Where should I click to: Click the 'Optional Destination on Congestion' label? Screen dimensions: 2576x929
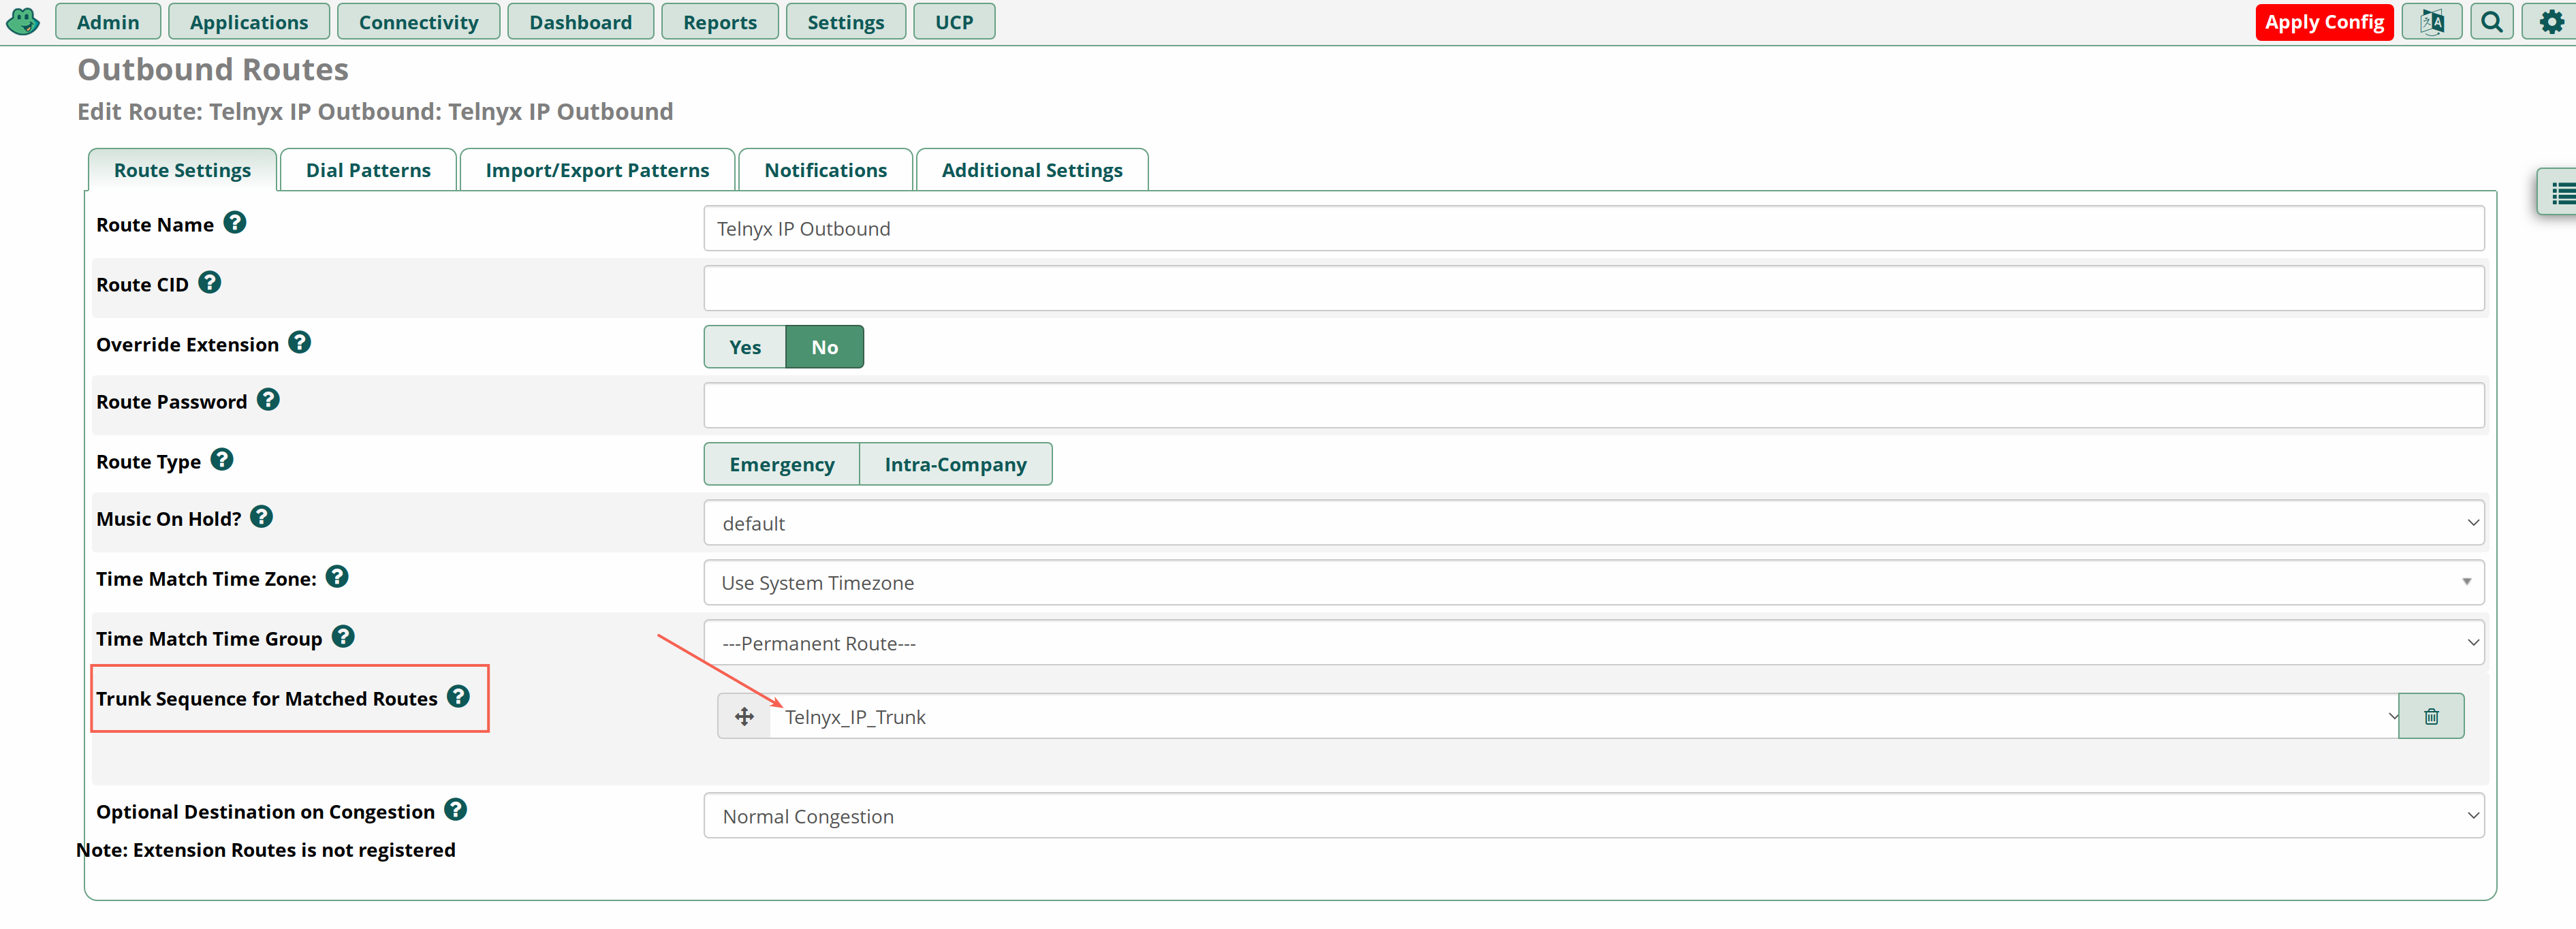coord(265,812)
